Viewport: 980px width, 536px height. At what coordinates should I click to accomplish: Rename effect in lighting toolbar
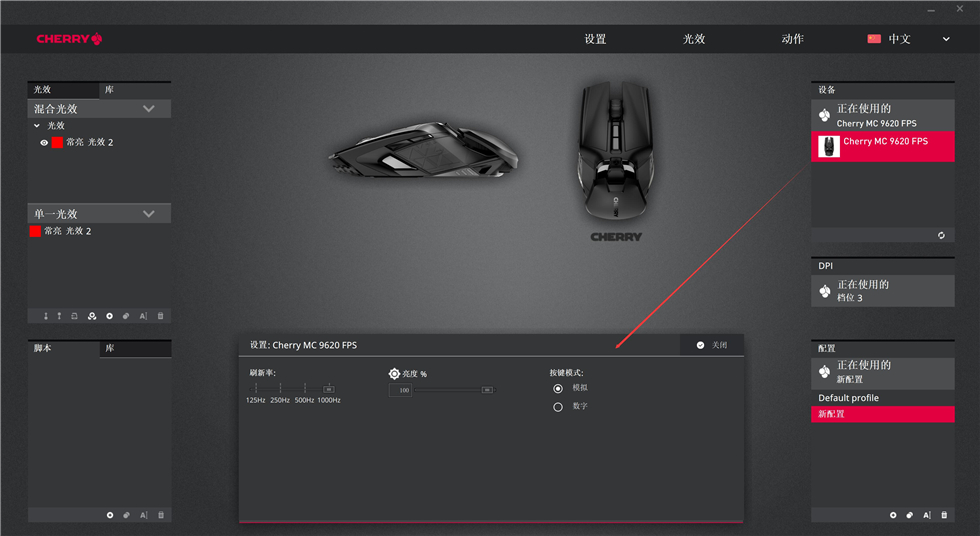click(x=143, y=316)
